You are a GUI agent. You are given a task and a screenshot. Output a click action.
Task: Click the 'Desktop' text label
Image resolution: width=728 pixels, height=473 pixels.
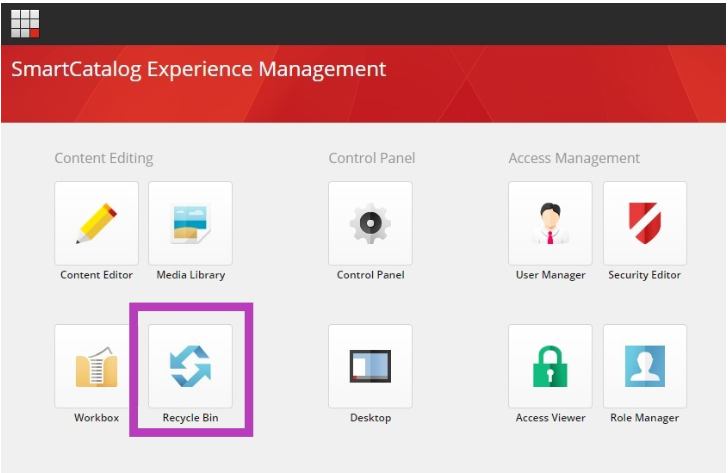370,418
